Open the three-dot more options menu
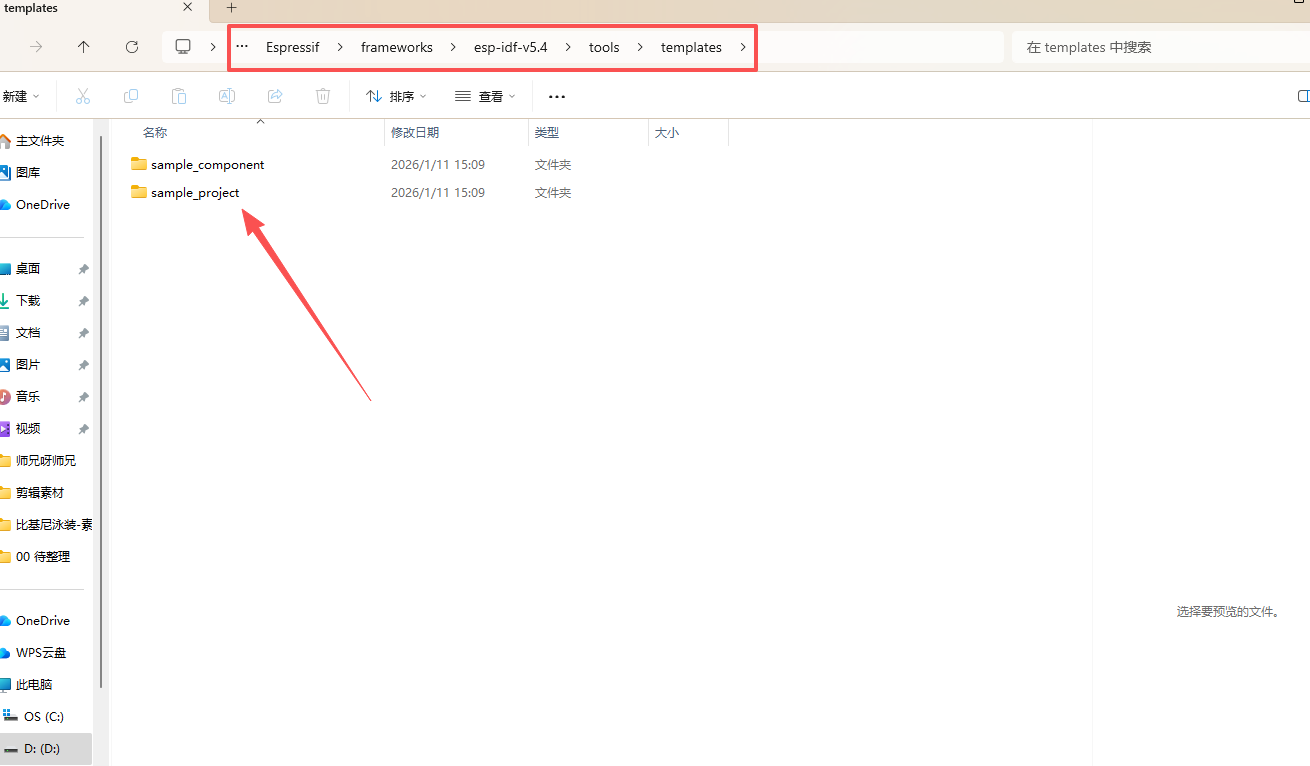Image resolution: width=1310 pixels, height=766 pixels. (x=557, y=96)
